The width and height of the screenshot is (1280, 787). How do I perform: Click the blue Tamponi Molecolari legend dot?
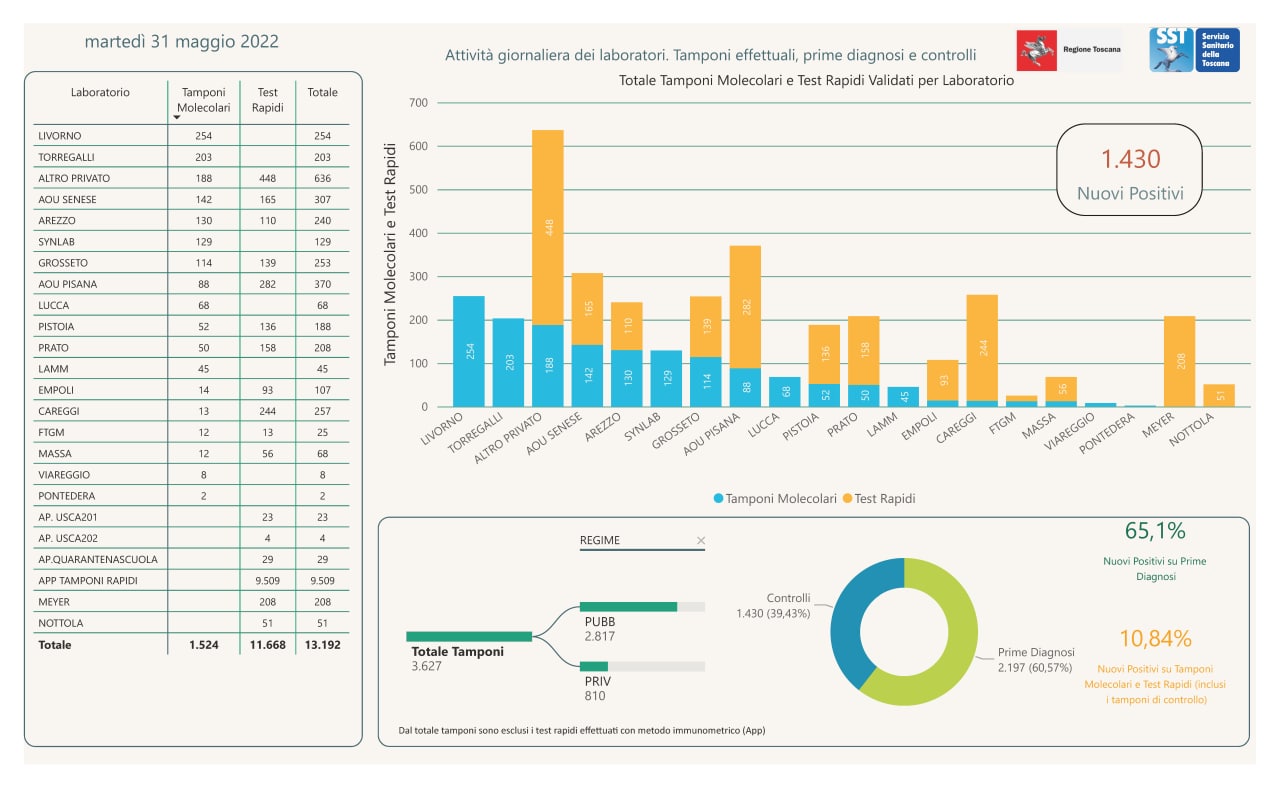pos(719,498)
